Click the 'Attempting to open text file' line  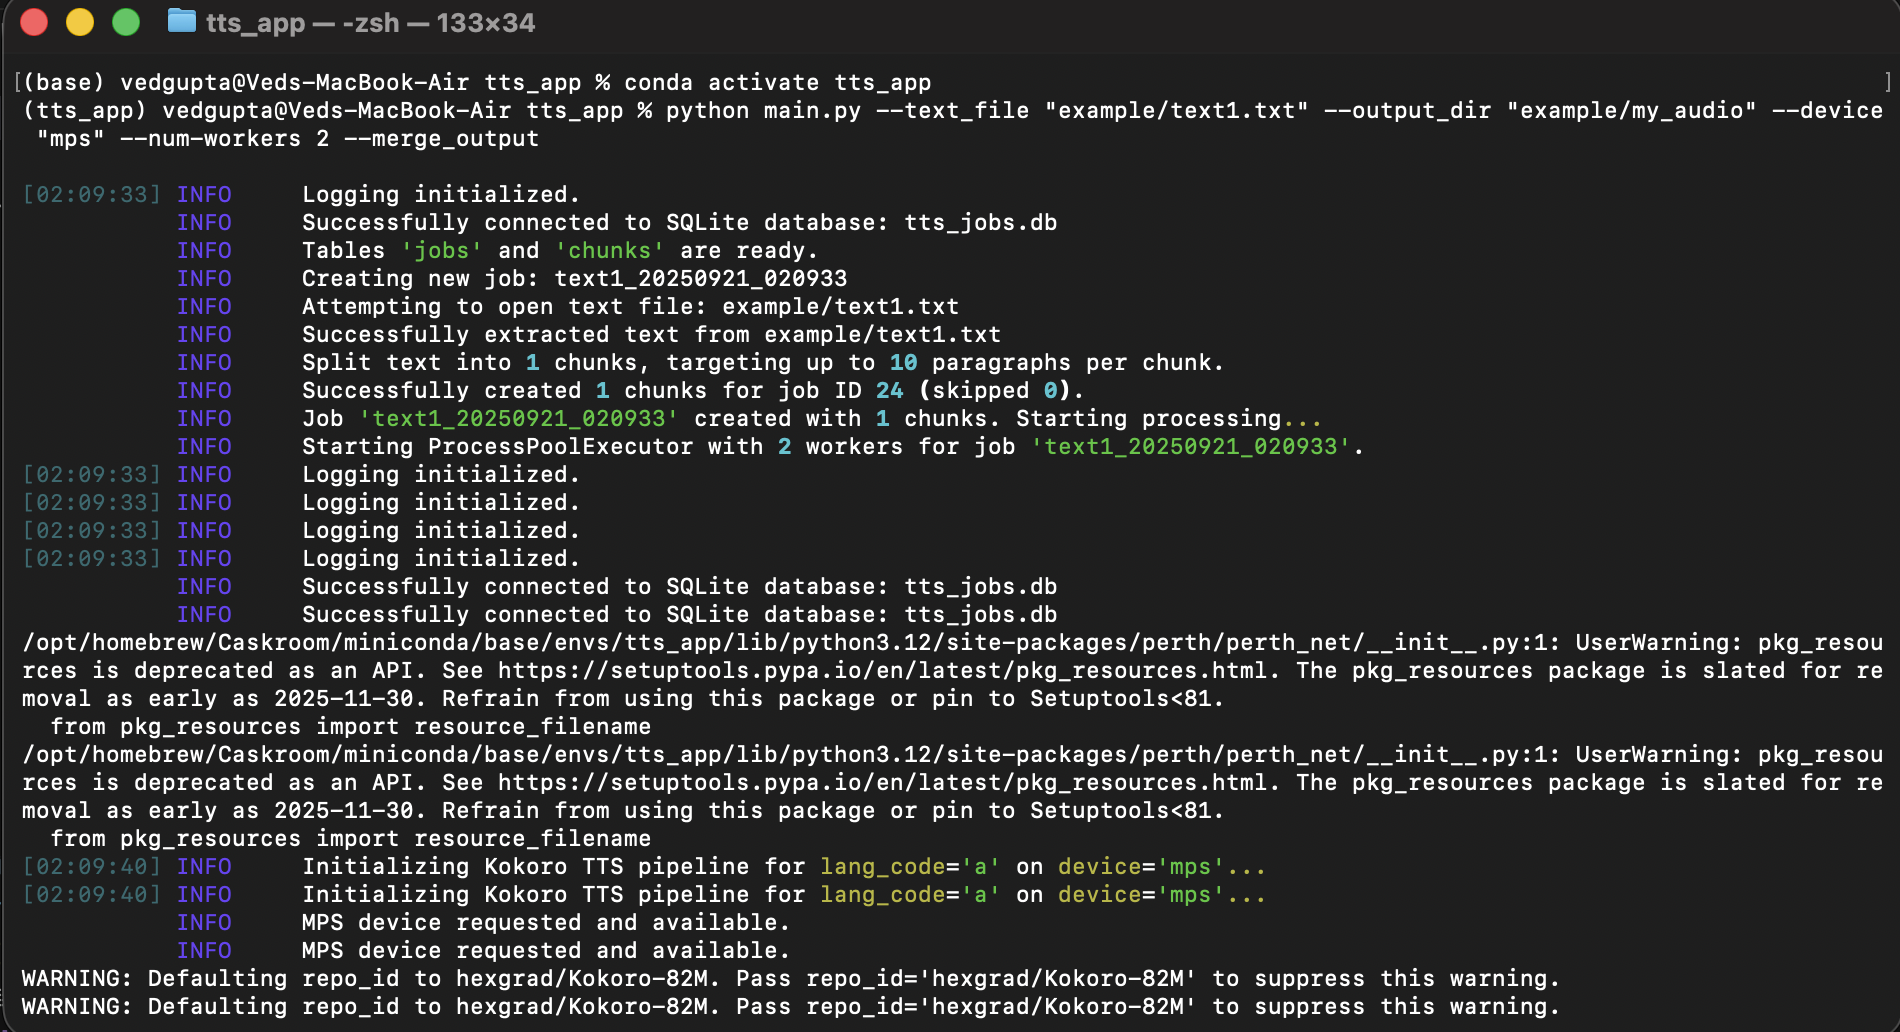click(x=630, y=307)
